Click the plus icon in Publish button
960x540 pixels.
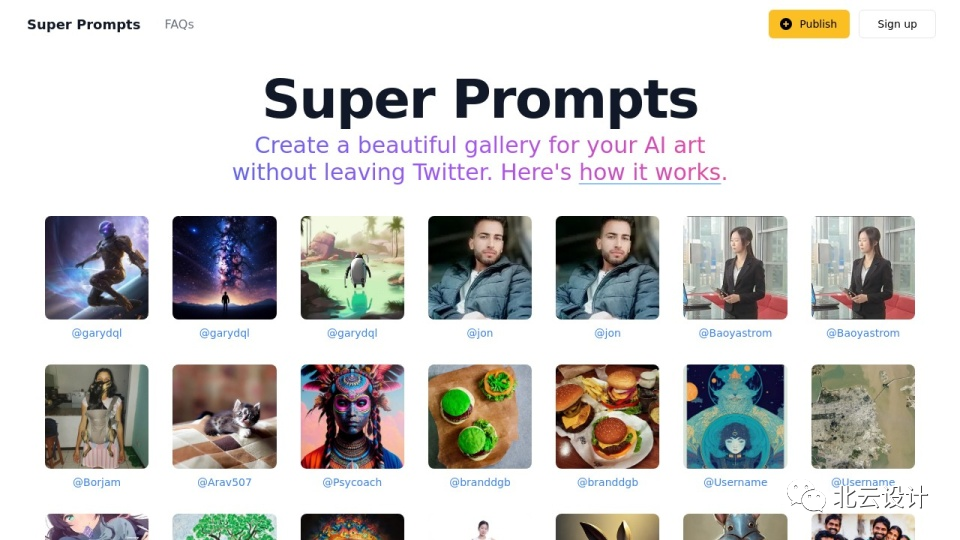point(786,24)
